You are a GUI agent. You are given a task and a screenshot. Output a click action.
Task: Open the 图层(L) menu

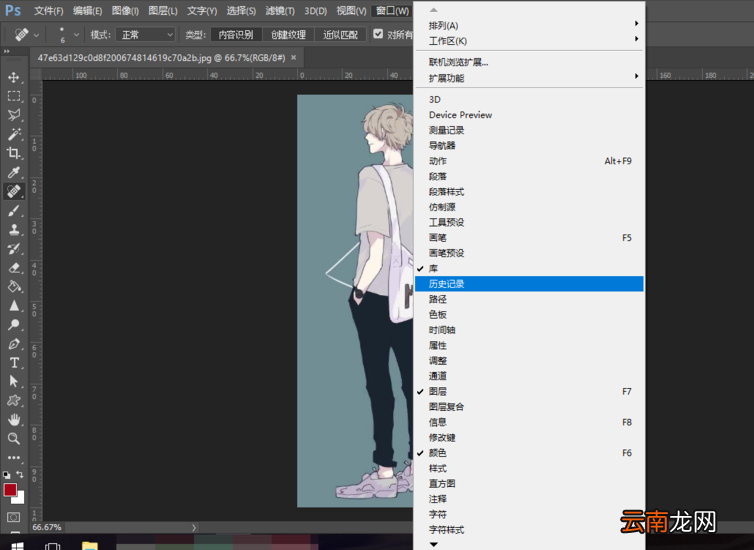[163, 11]
